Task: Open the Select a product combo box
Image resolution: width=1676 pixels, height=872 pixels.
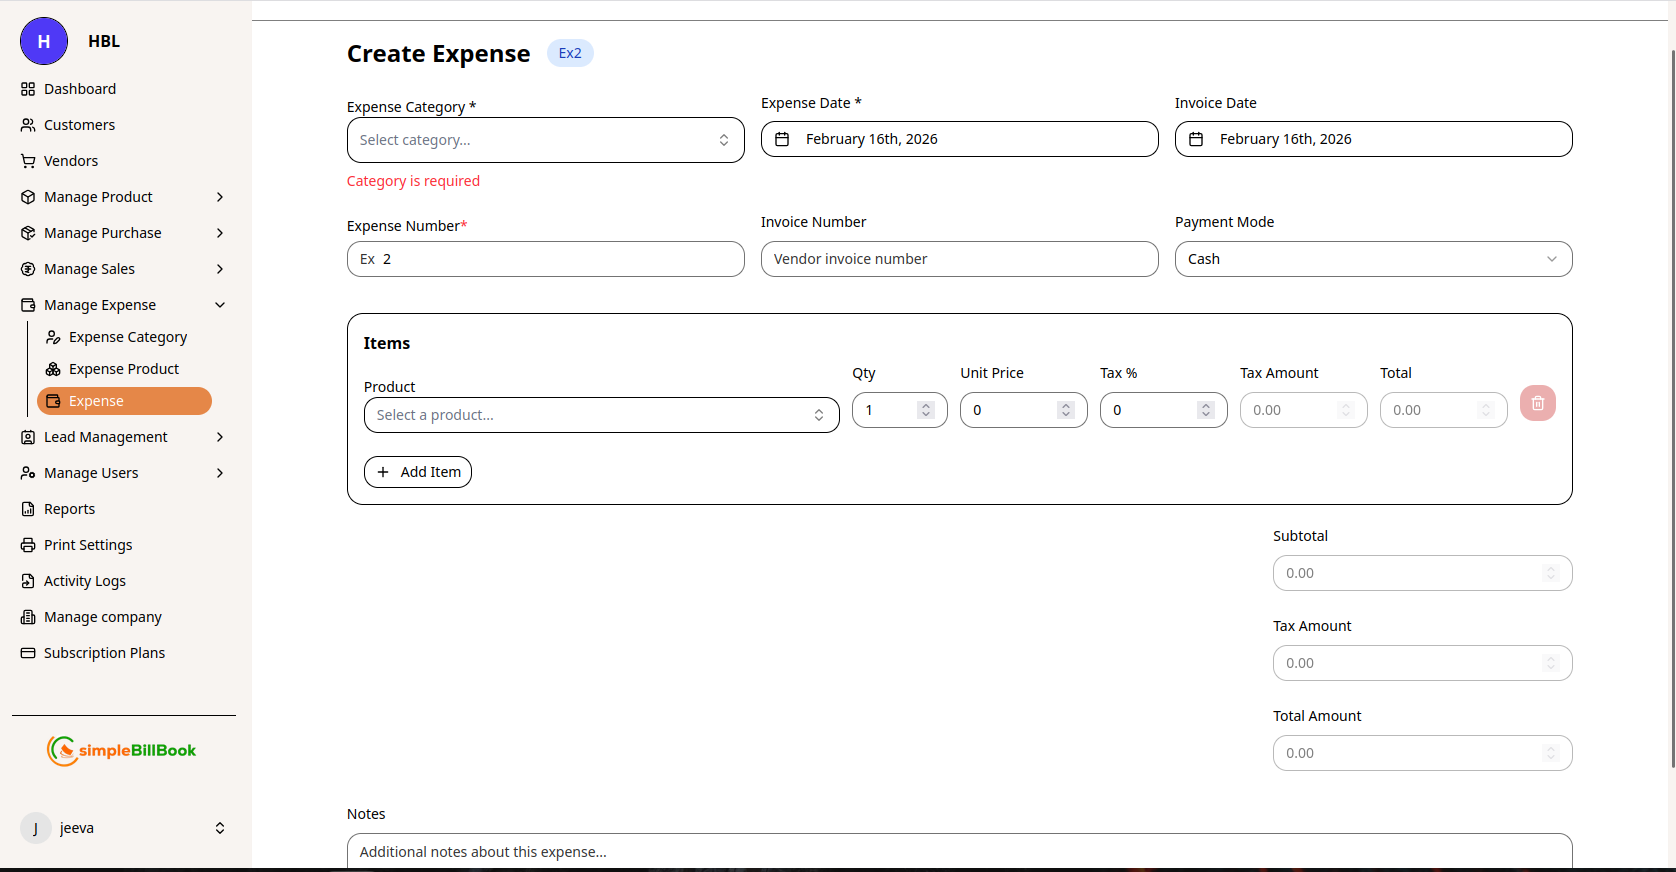Action: point(601,415)
